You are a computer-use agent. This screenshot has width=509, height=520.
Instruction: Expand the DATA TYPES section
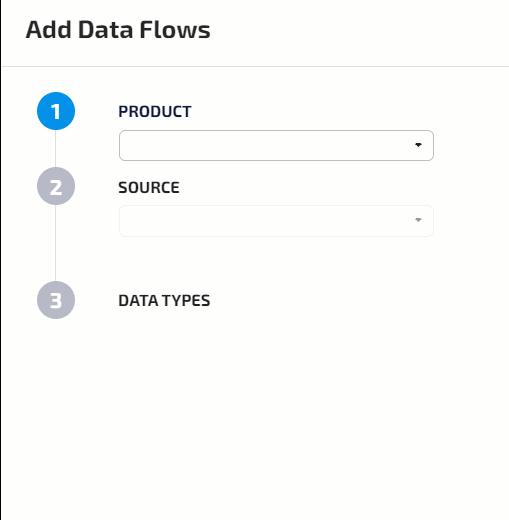point(164,301)
